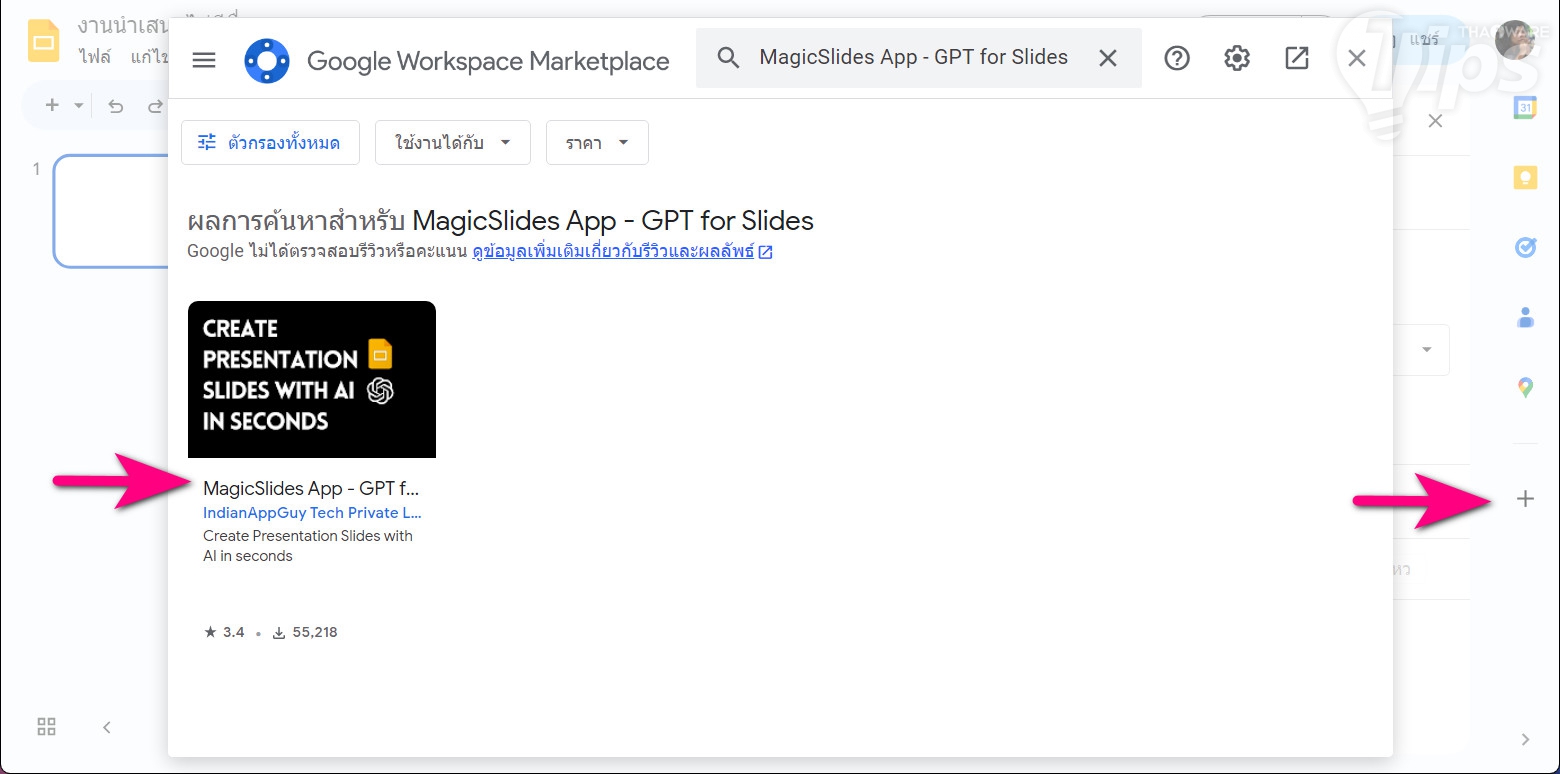Open the MagicSlides app banner image
This screenshot has width=1560, height=774.
[x=312, y=379]
